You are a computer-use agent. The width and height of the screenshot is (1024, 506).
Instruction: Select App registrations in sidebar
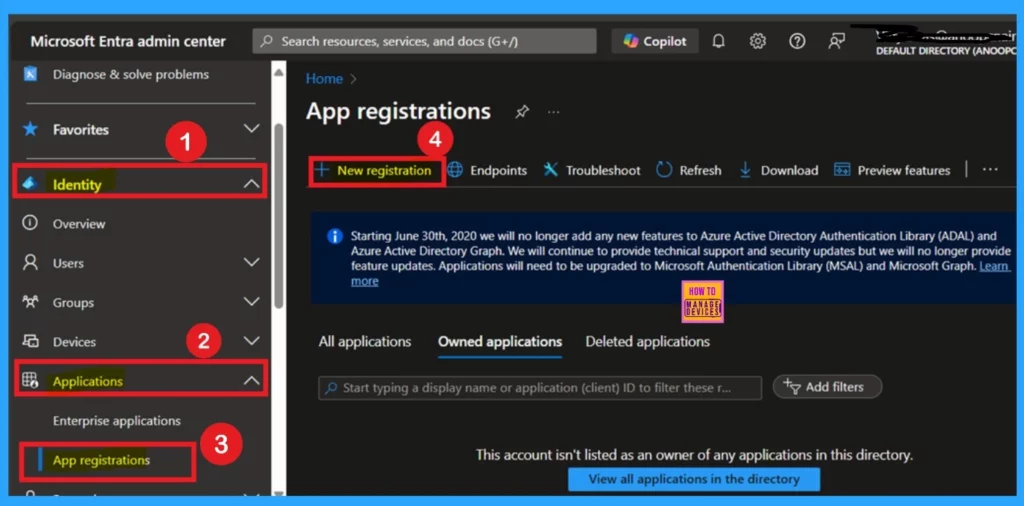pos(101,460)
